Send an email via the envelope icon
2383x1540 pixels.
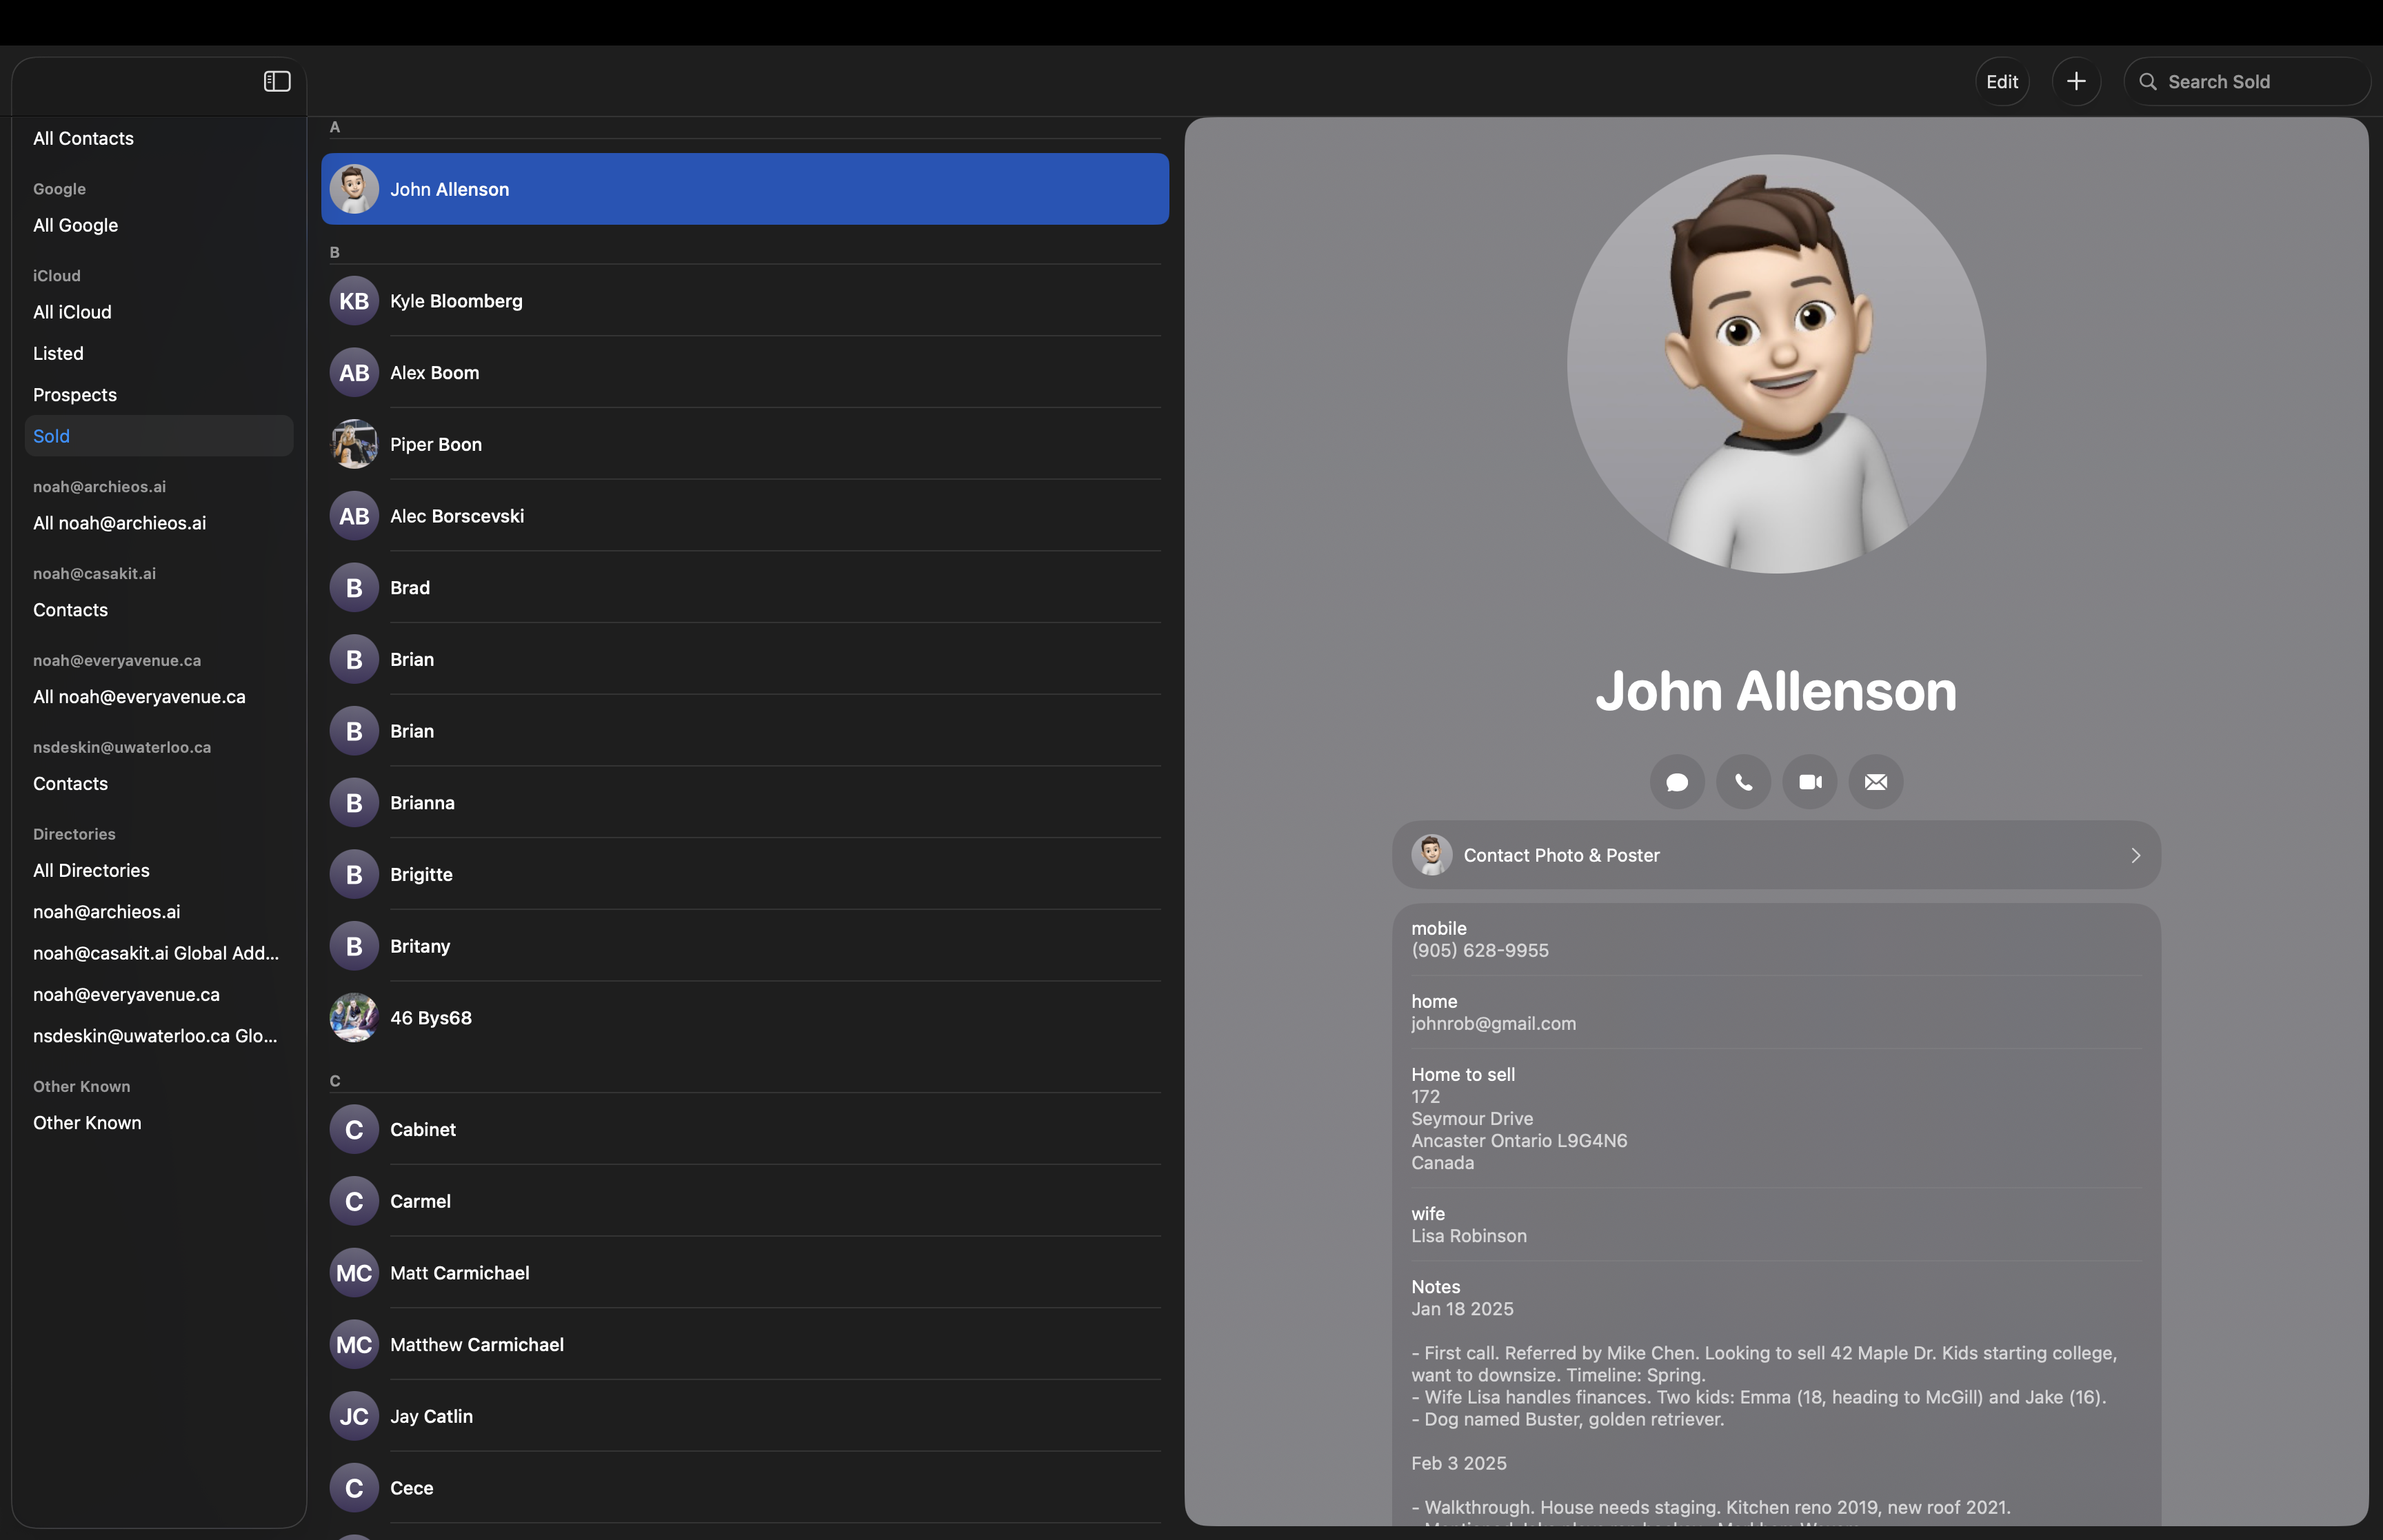1875,782
